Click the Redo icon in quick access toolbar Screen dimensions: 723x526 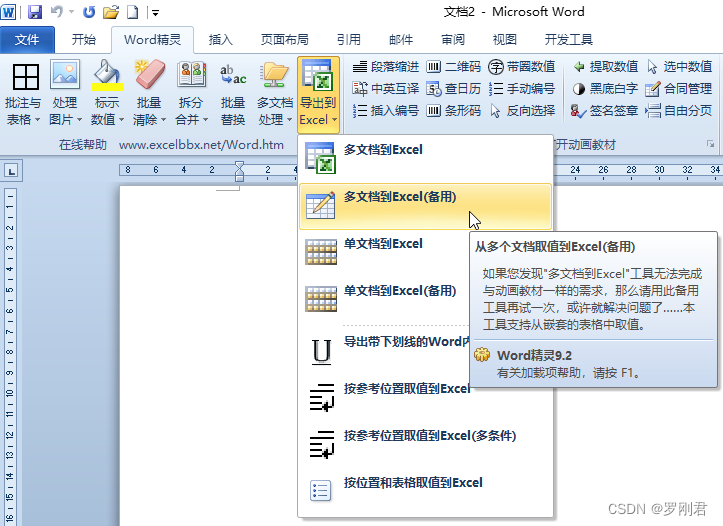[89, 12]
